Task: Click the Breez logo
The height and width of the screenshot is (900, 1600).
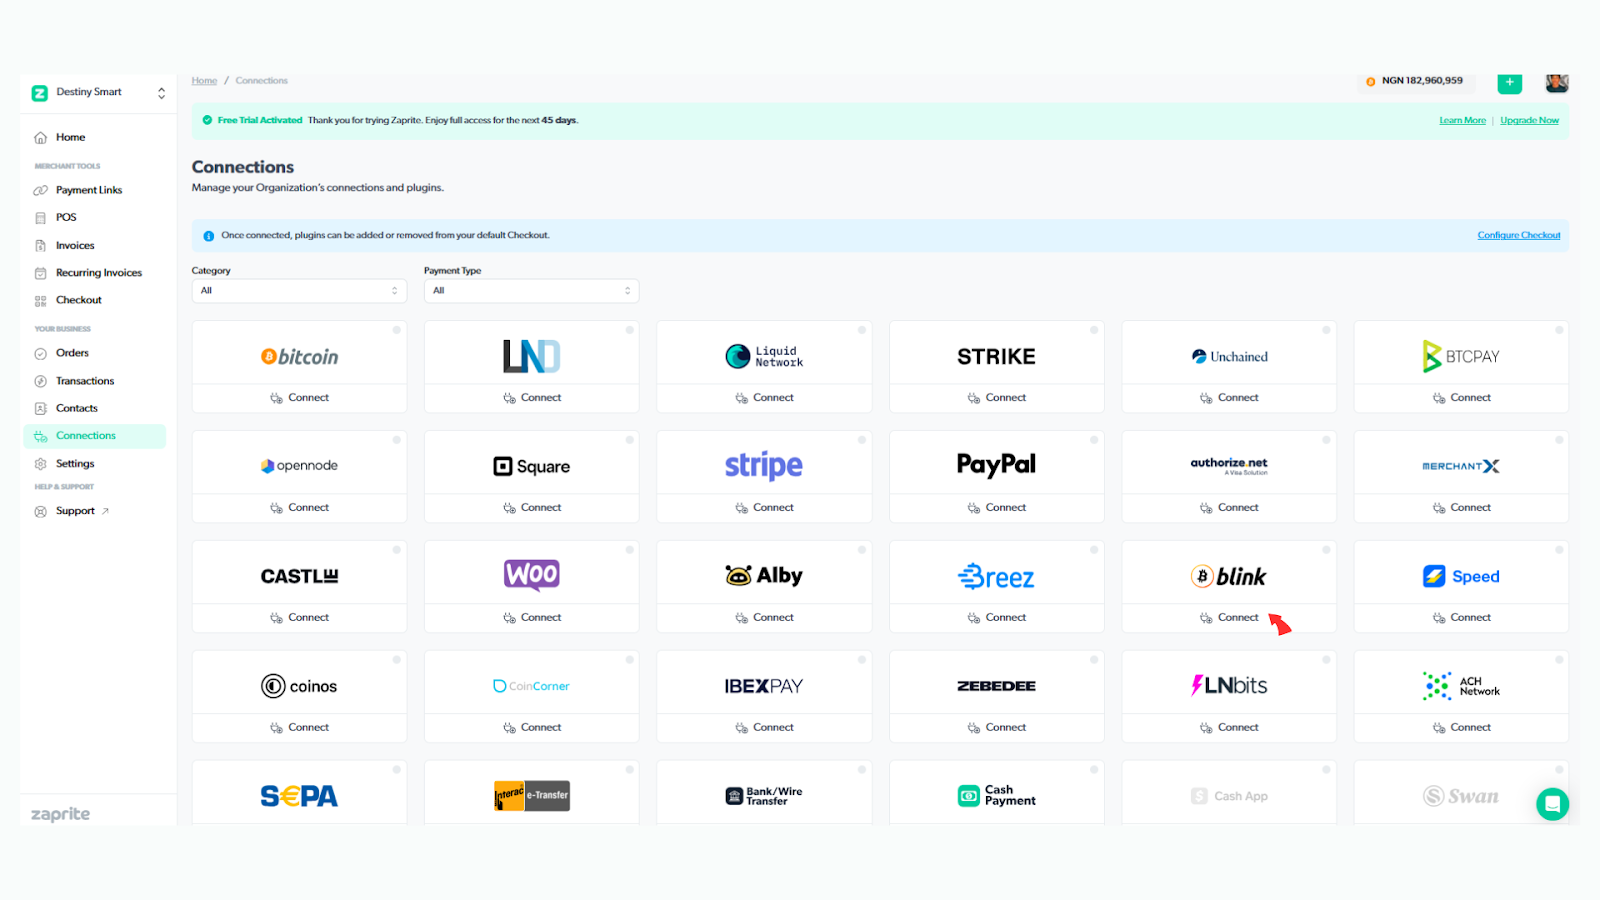Action: coord(996,577)
